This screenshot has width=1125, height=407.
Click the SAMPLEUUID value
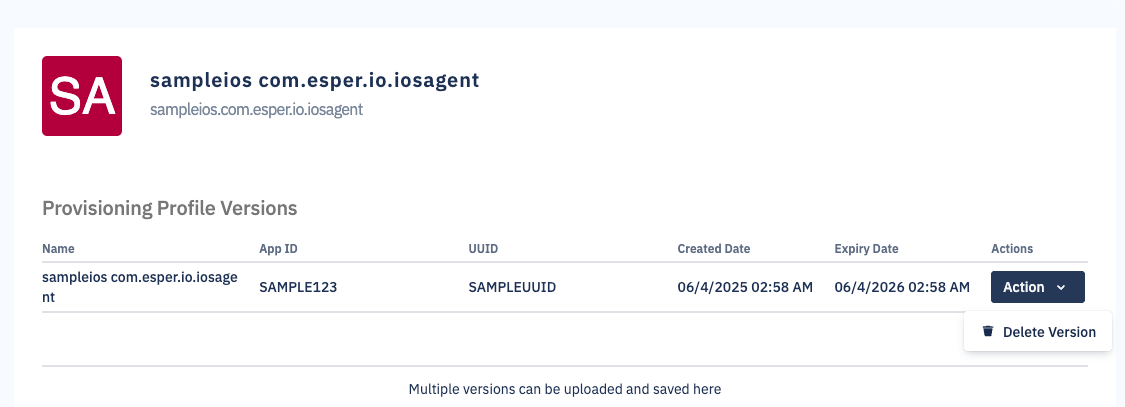pyautogui.click(x=512, y=287)
